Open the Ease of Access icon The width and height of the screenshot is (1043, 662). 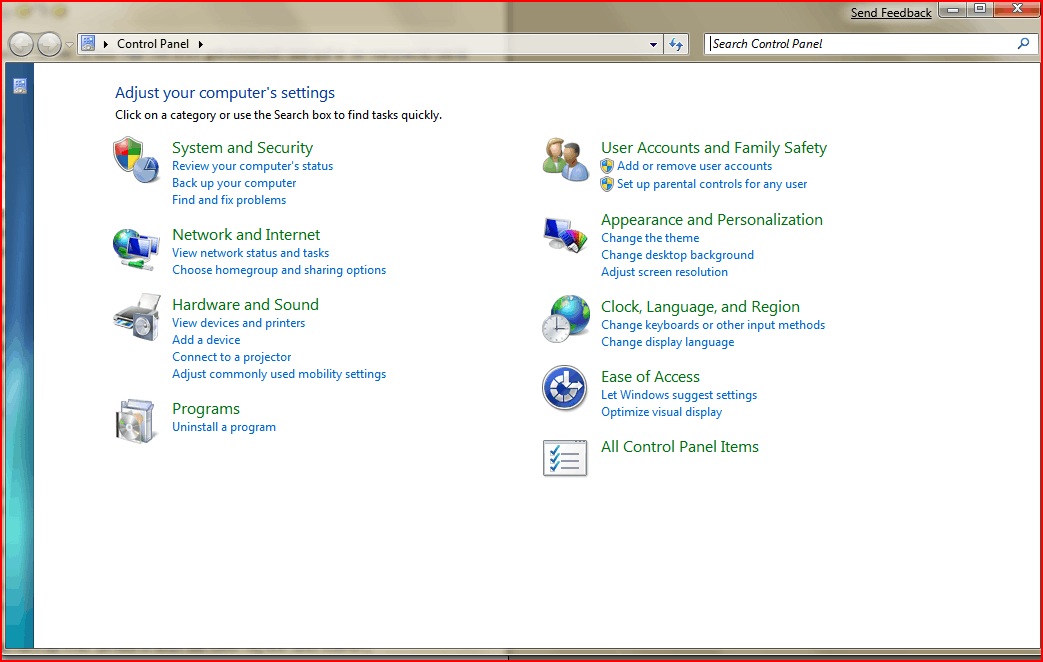(x=564, y=388)
